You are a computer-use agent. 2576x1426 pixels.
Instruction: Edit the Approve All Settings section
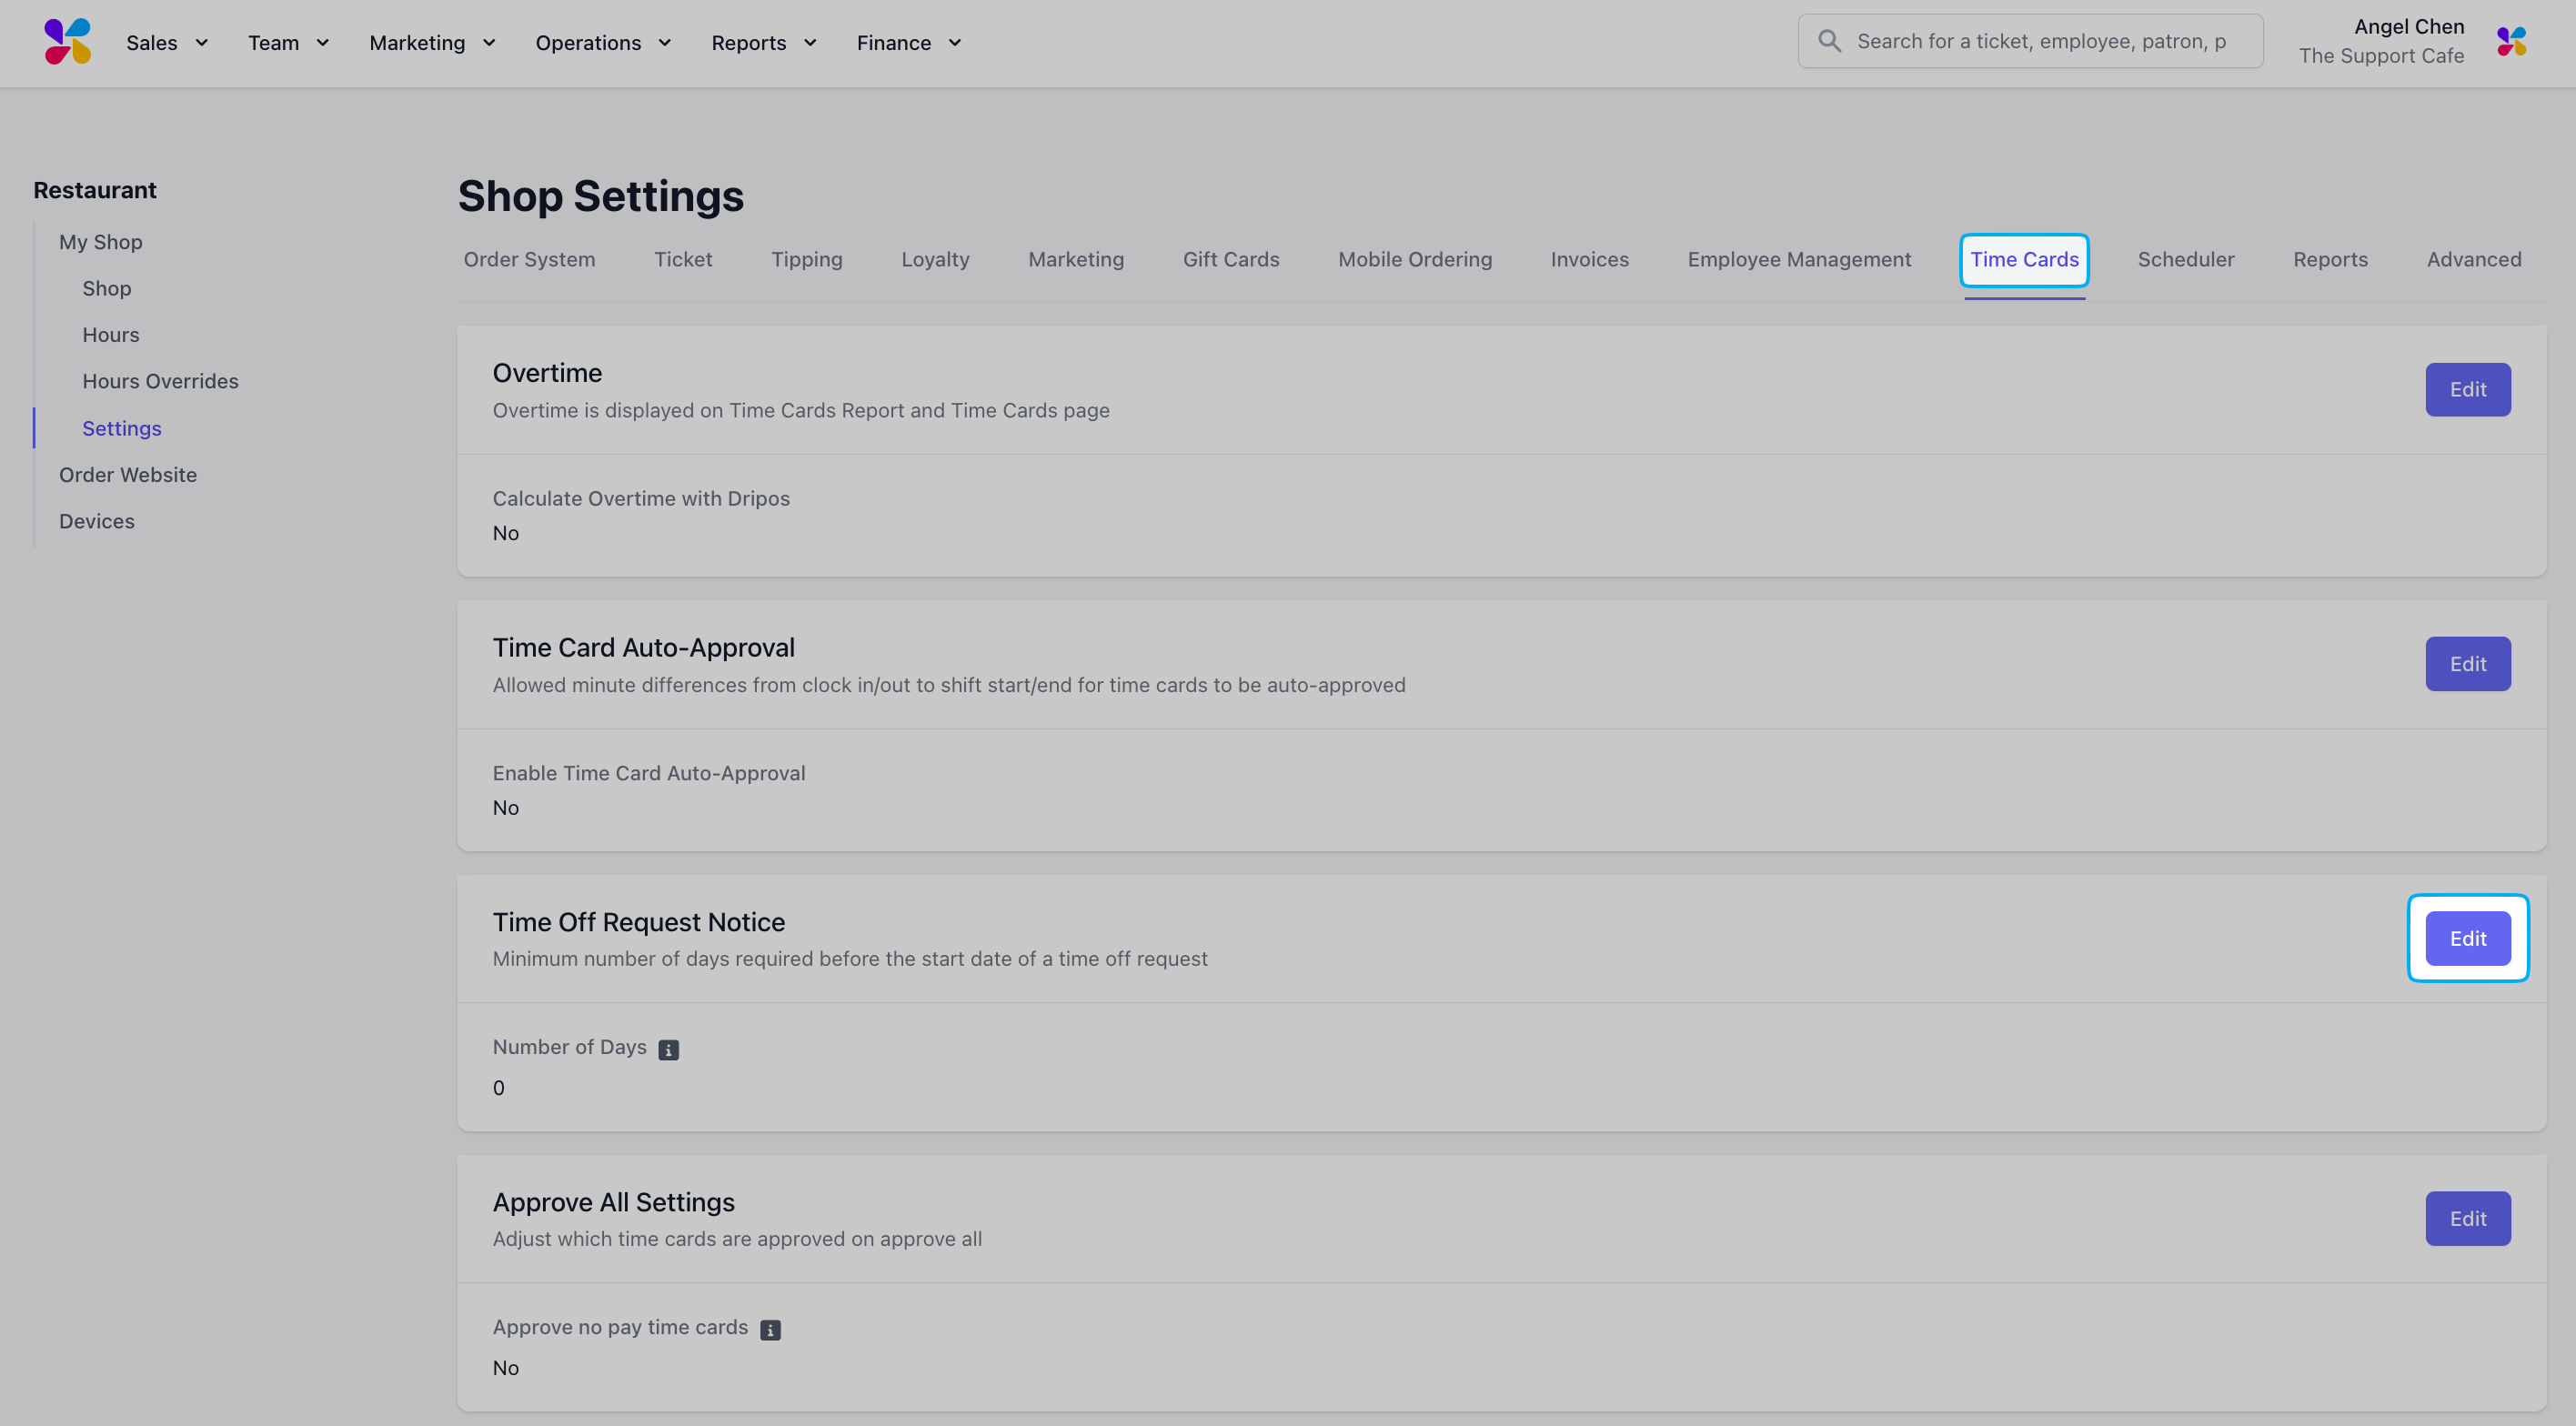tap(2467, 1218)
